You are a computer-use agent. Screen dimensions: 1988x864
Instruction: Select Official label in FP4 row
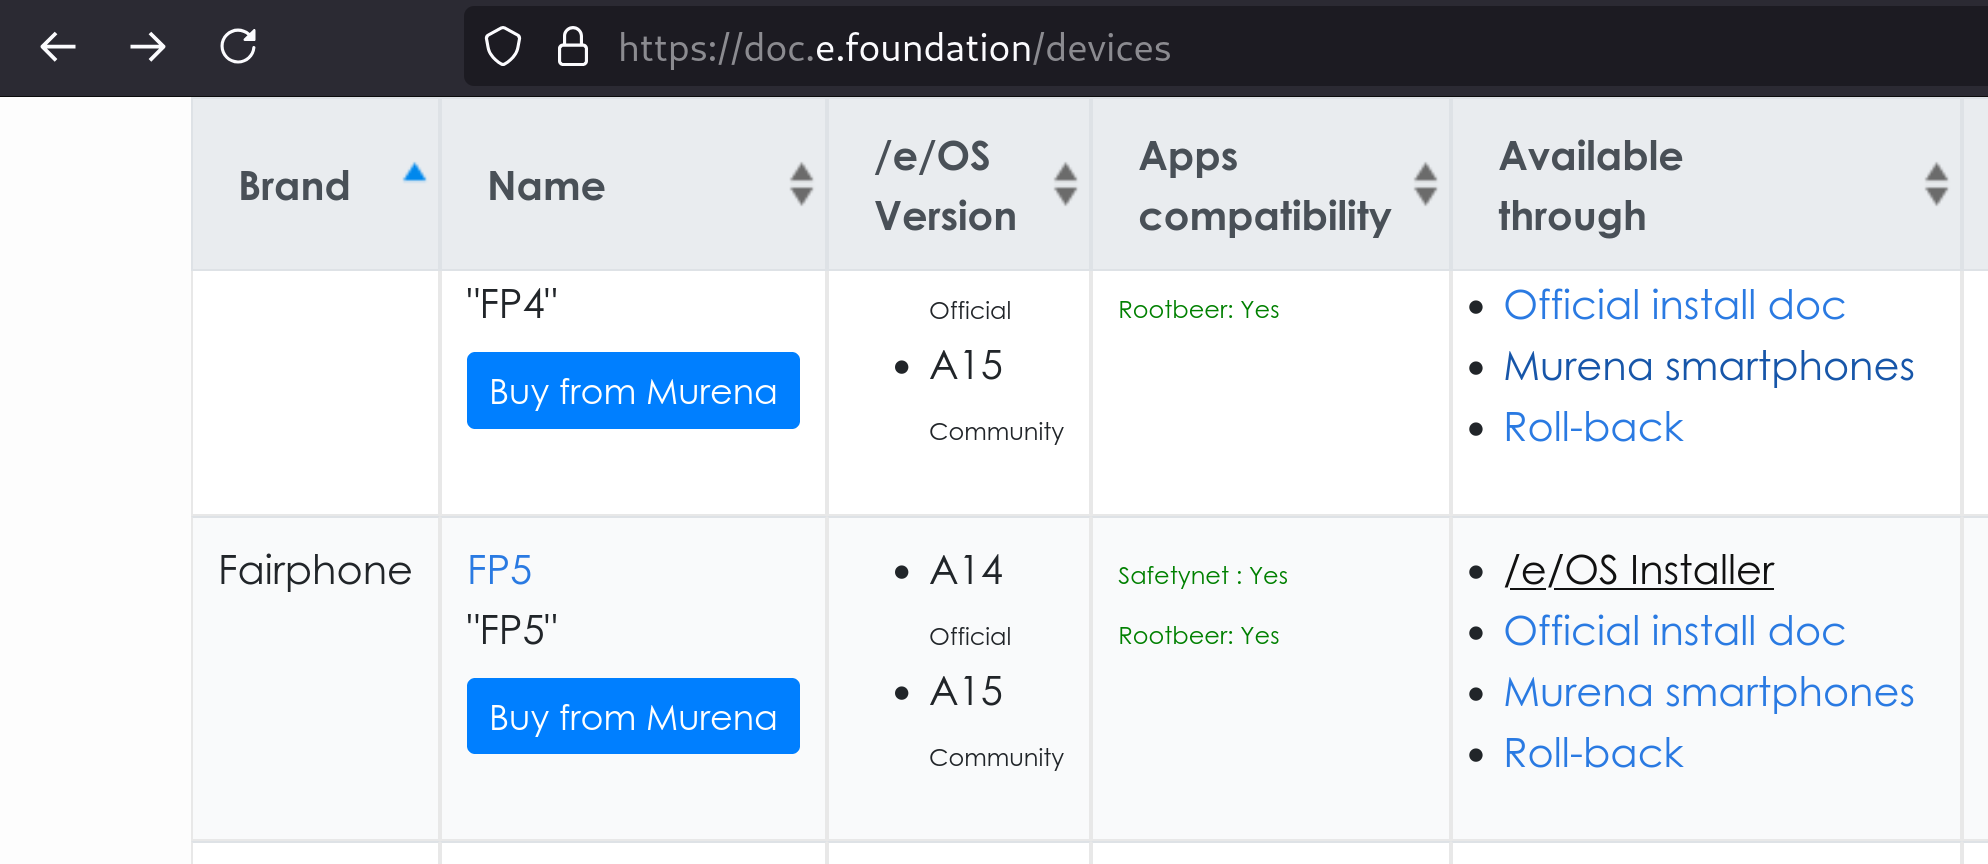pyautogui.click(x=970, y=310)
